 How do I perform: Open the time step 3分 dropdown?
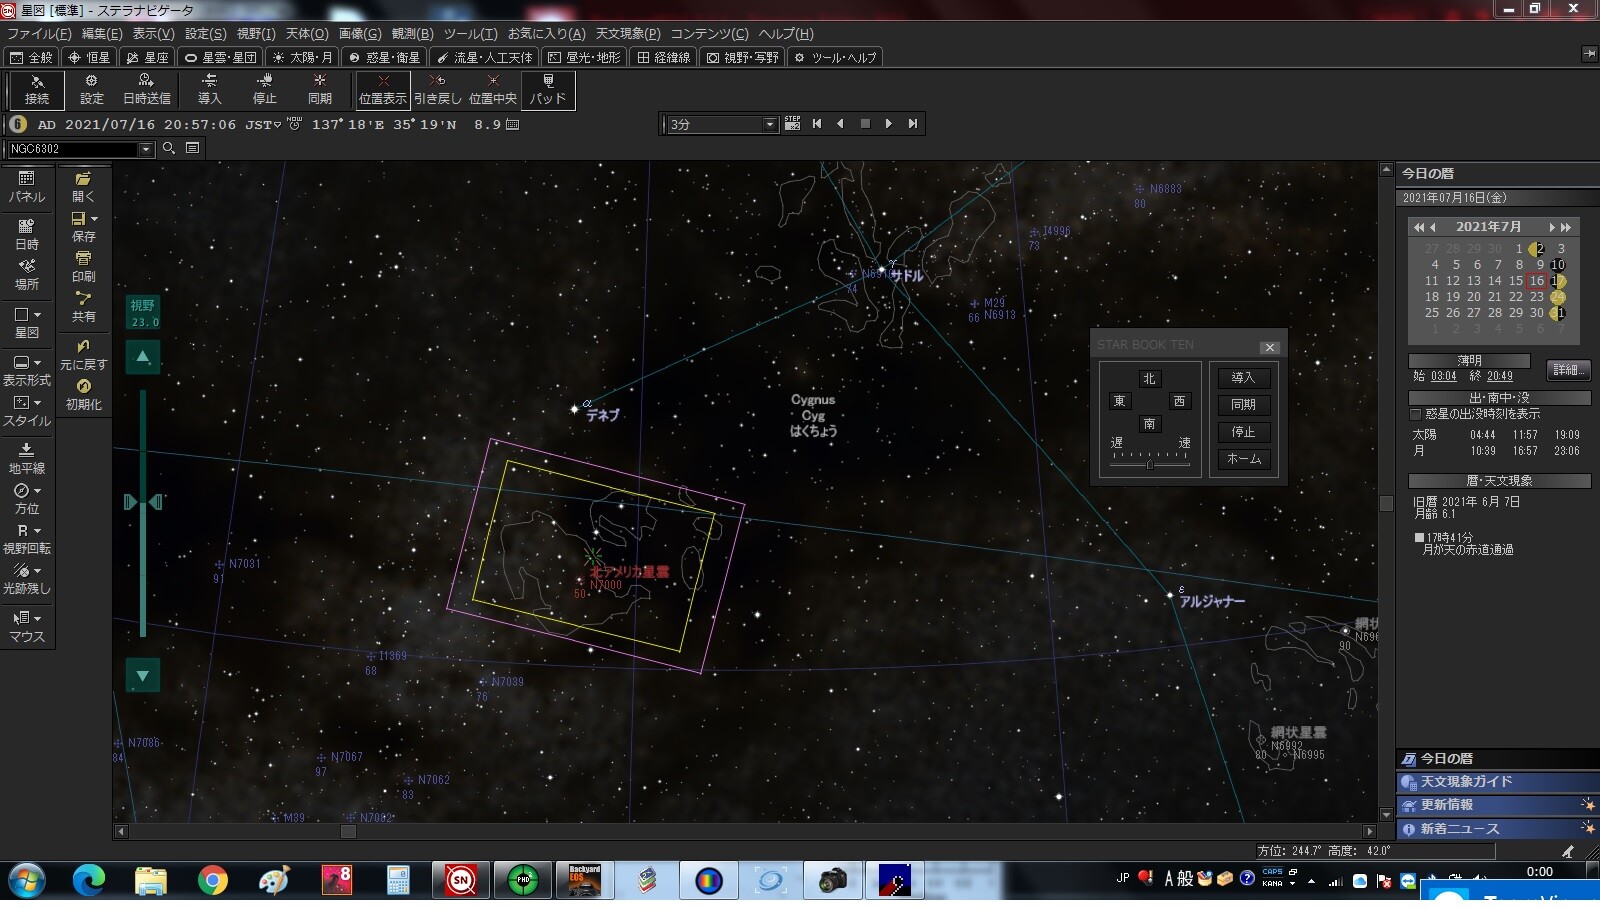click(x=769, y=124)
